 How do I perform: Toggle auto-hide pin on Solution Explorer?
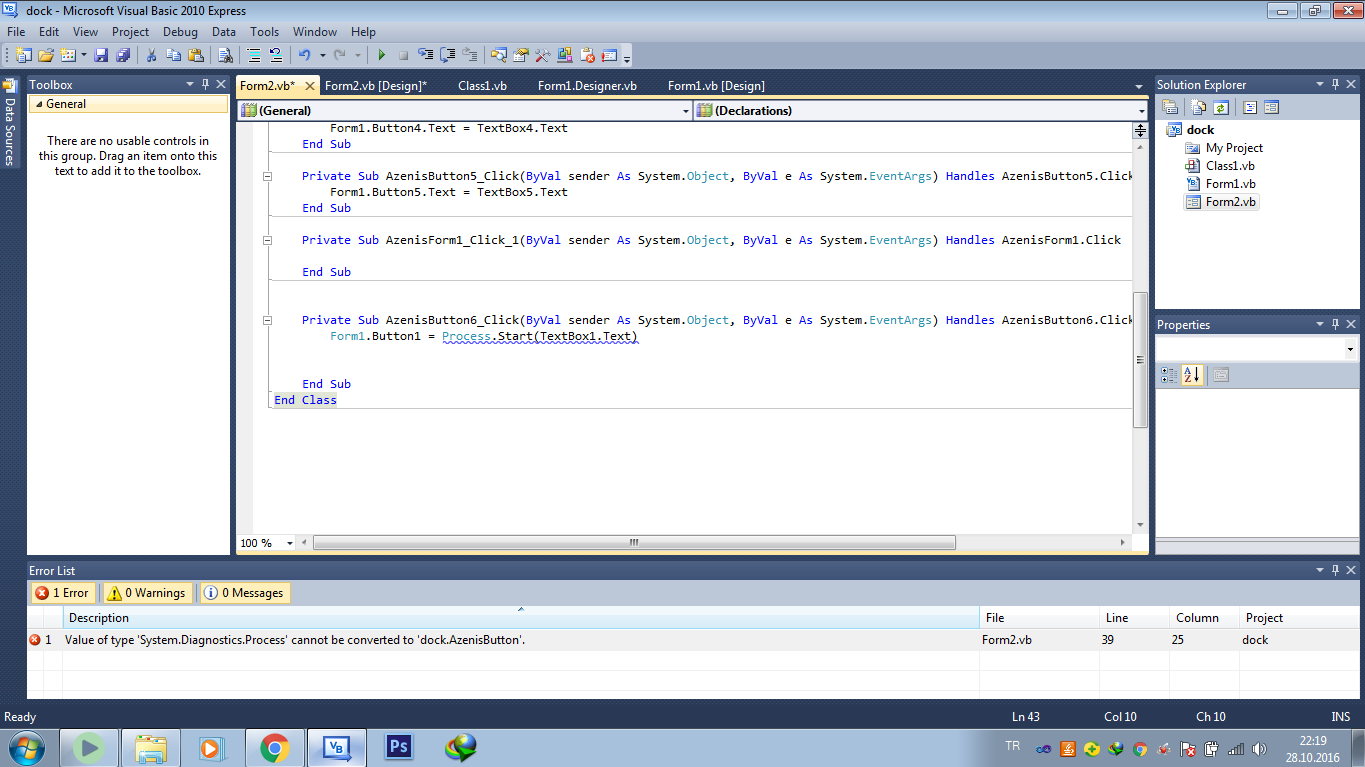click(1335, 85)
